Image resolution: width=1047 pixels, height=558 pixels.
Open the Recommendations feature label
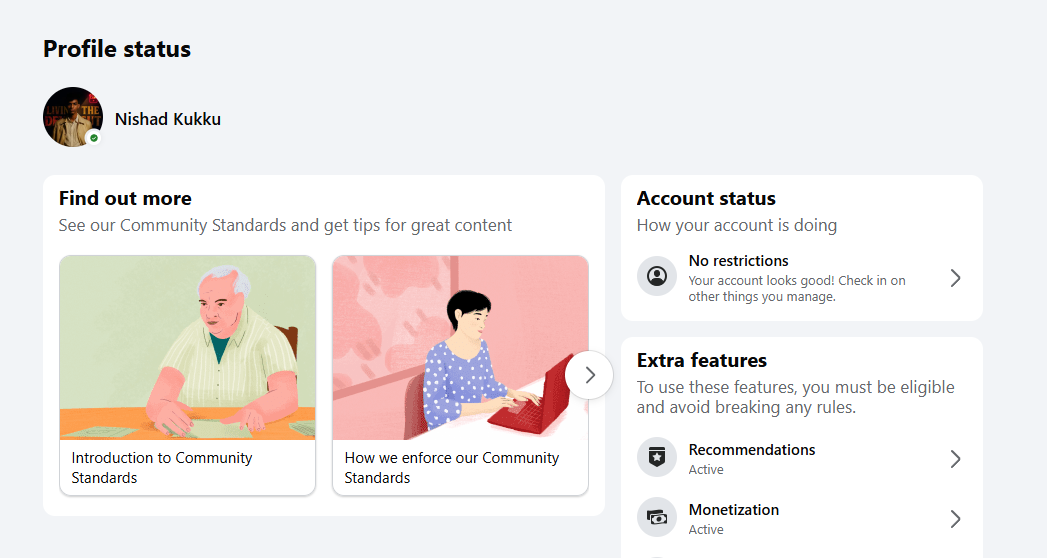(752, 450)
